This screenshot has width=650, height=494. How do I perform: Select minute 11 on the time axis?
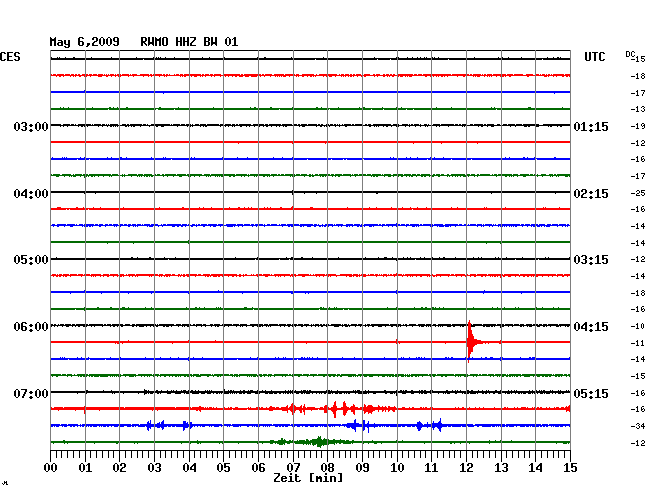pos(432,467)
